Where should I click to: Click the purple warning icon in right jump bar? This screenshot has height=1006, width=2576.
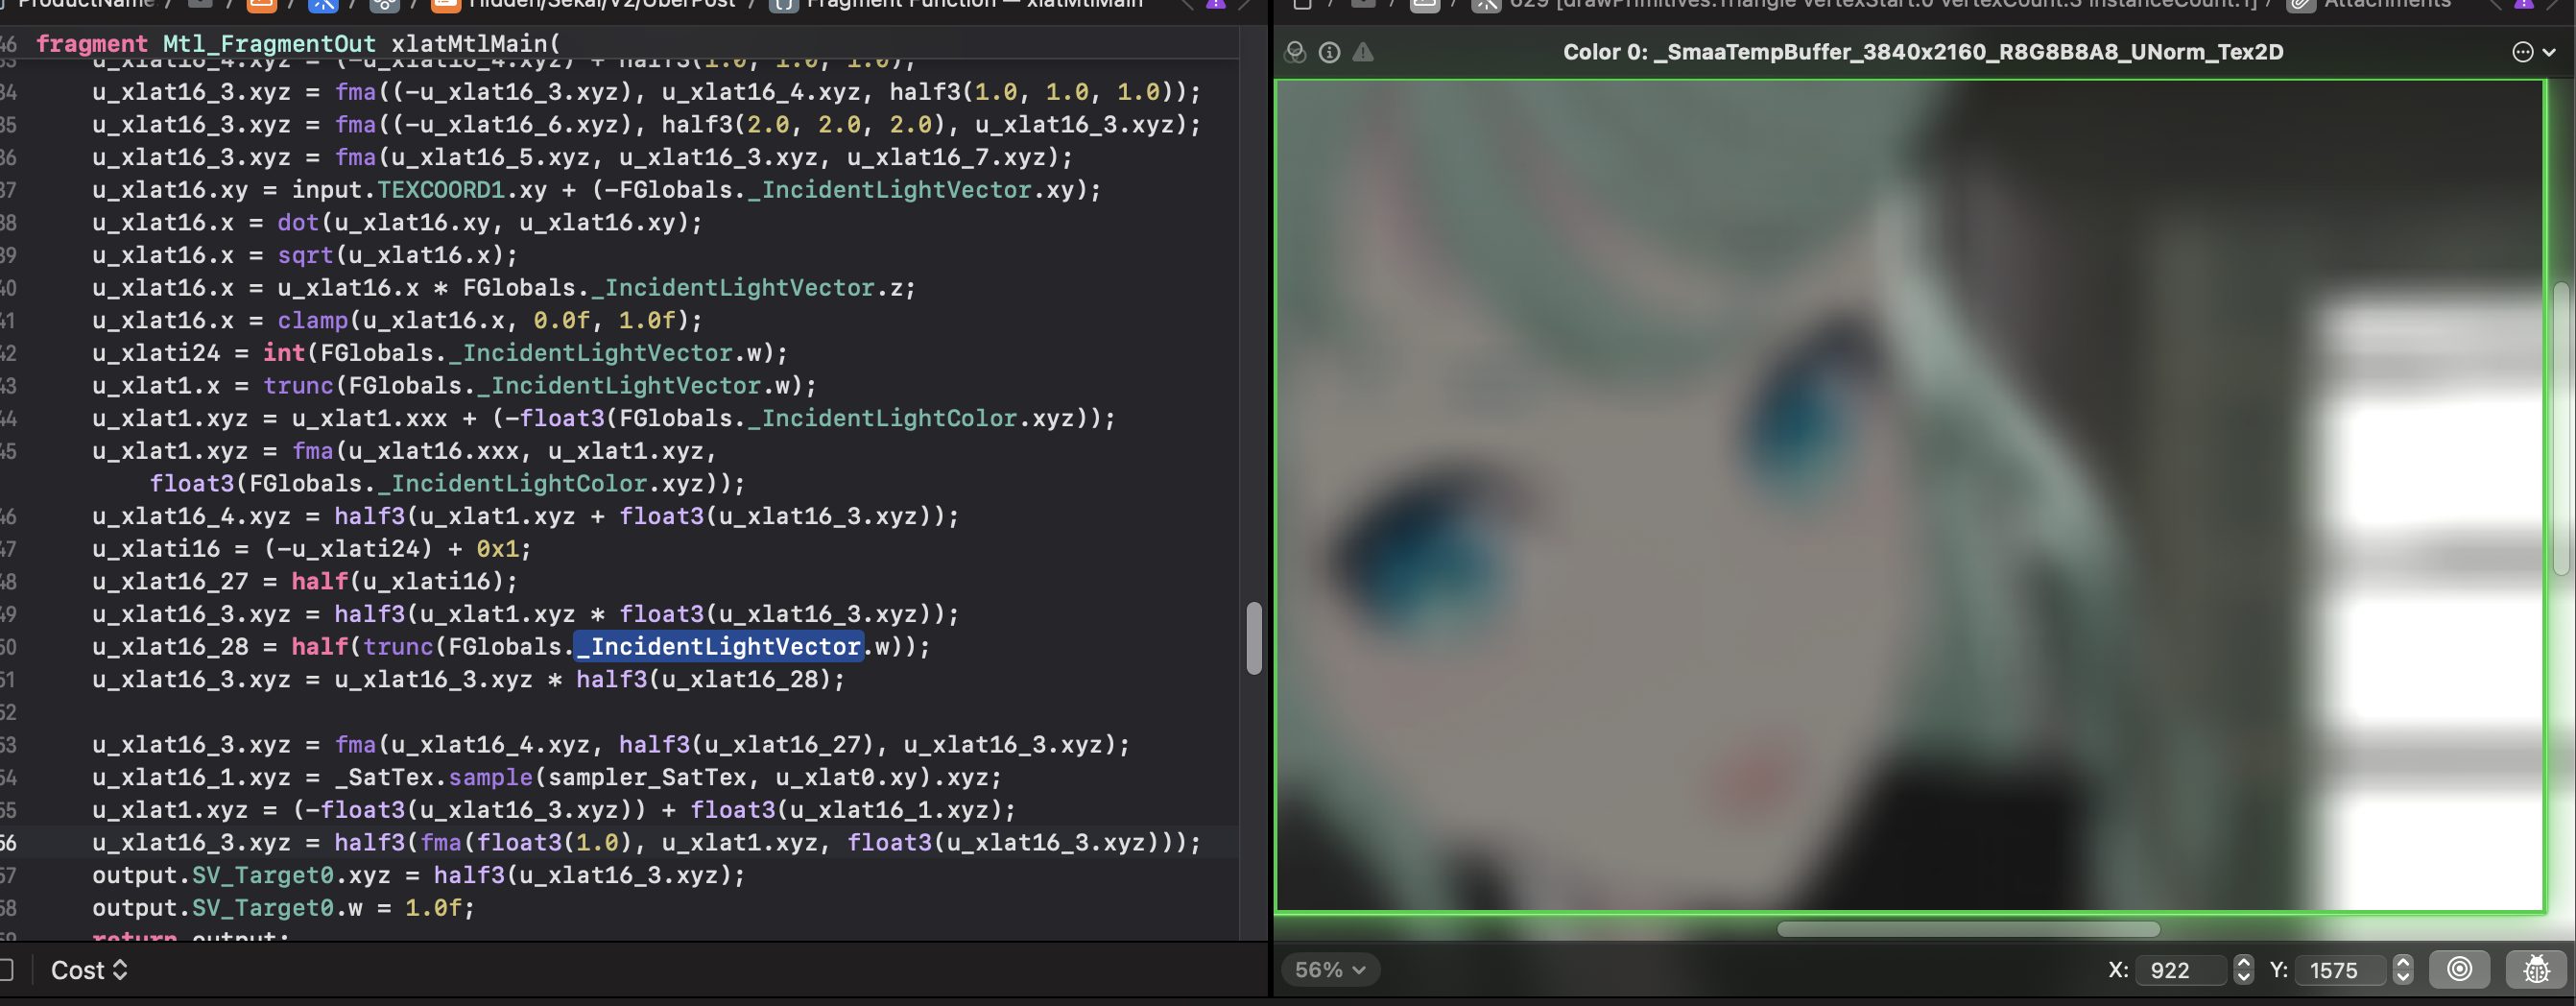click(2523, 4)
